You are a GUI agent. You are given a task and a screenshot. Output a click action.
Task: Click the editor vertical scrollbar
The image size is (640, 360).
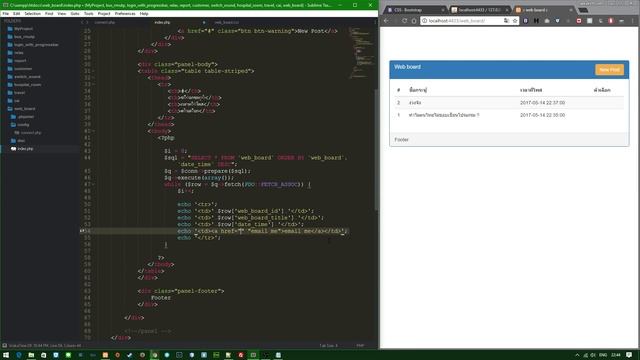376,149
